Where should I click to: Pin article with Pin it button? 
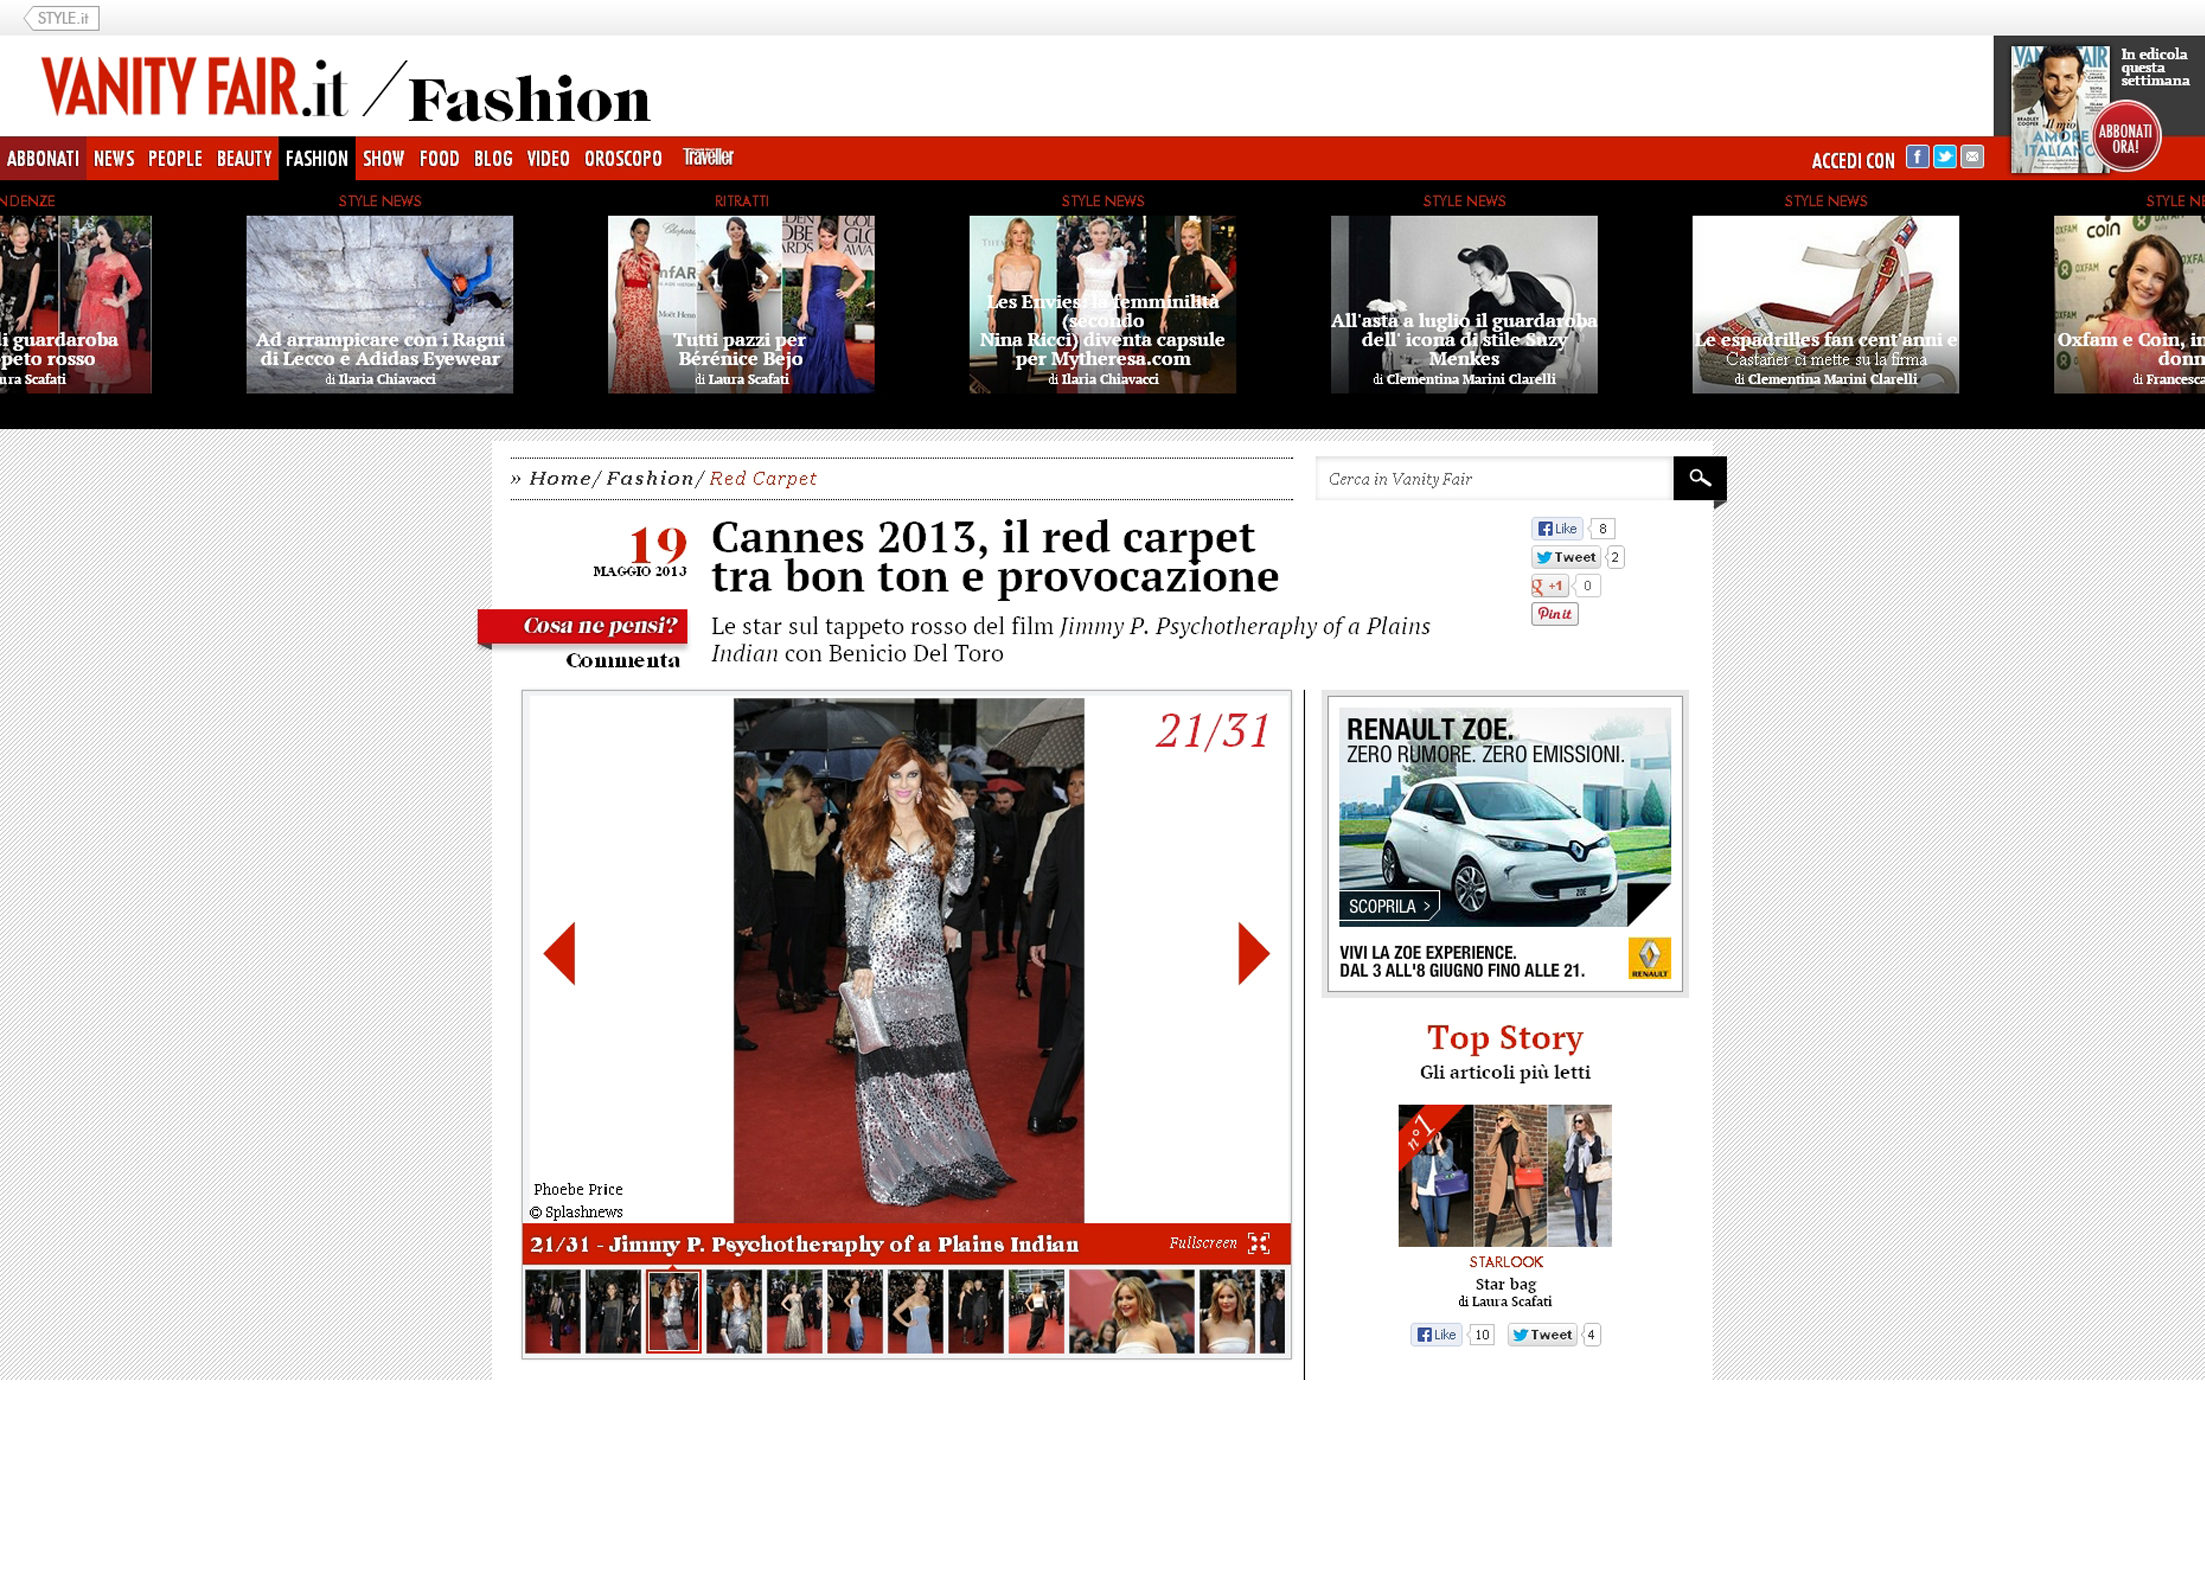pos(1554,614)
